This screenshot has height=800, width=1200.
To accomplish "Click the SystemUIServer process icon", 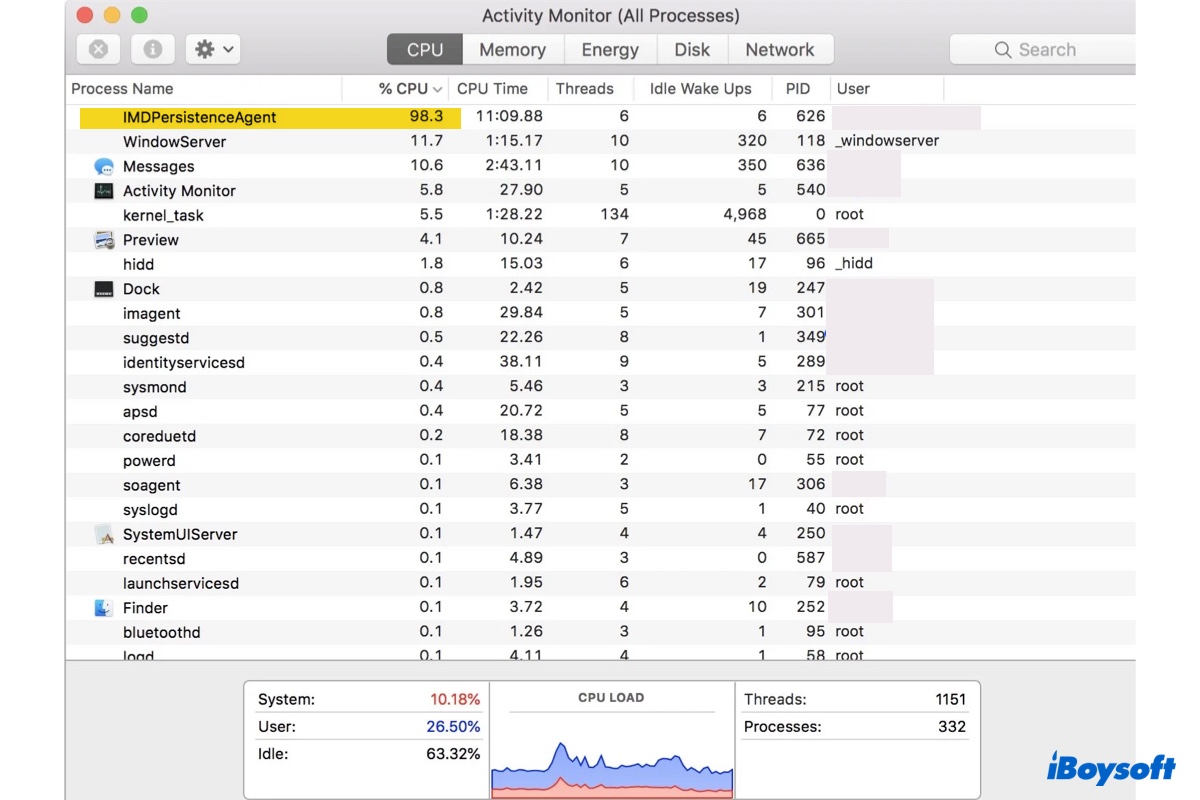I will click(104, 534).
